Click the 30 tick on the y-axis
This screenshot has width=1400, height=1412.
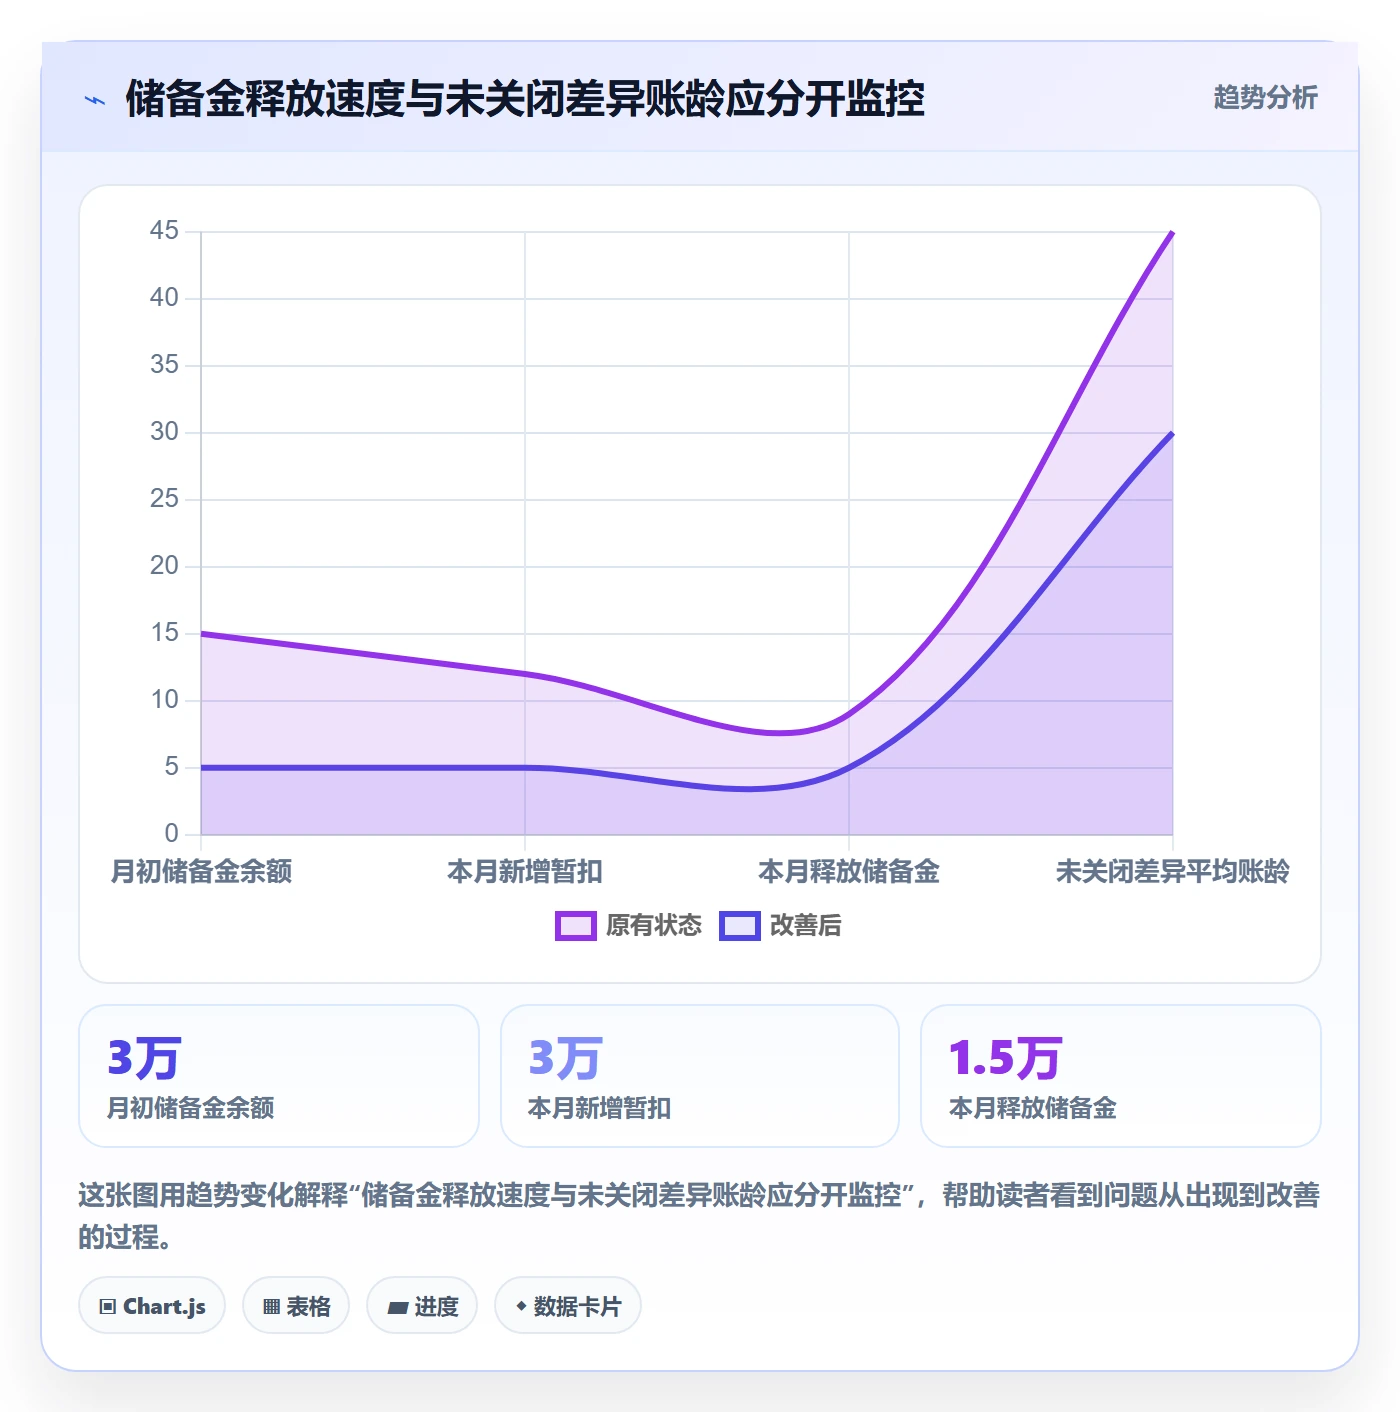[164, 432]
